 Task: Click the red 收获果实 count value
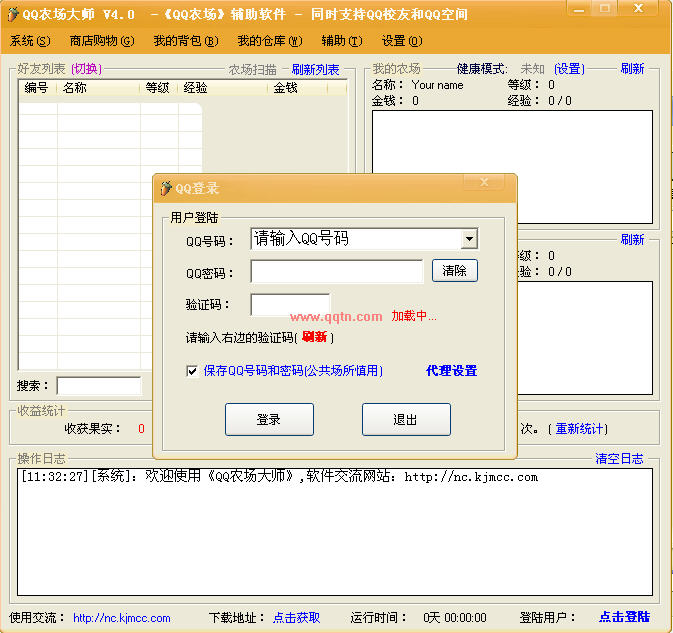tap(141, 429)
